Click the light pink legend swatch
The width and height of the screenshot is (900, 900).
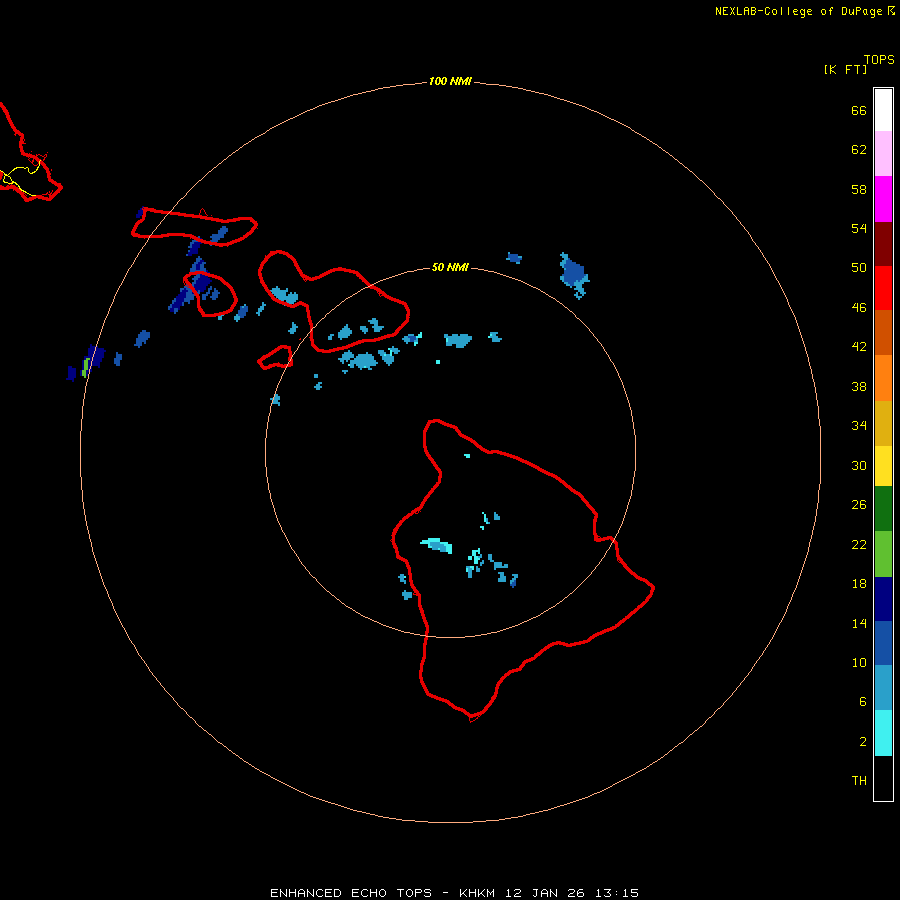883,153
